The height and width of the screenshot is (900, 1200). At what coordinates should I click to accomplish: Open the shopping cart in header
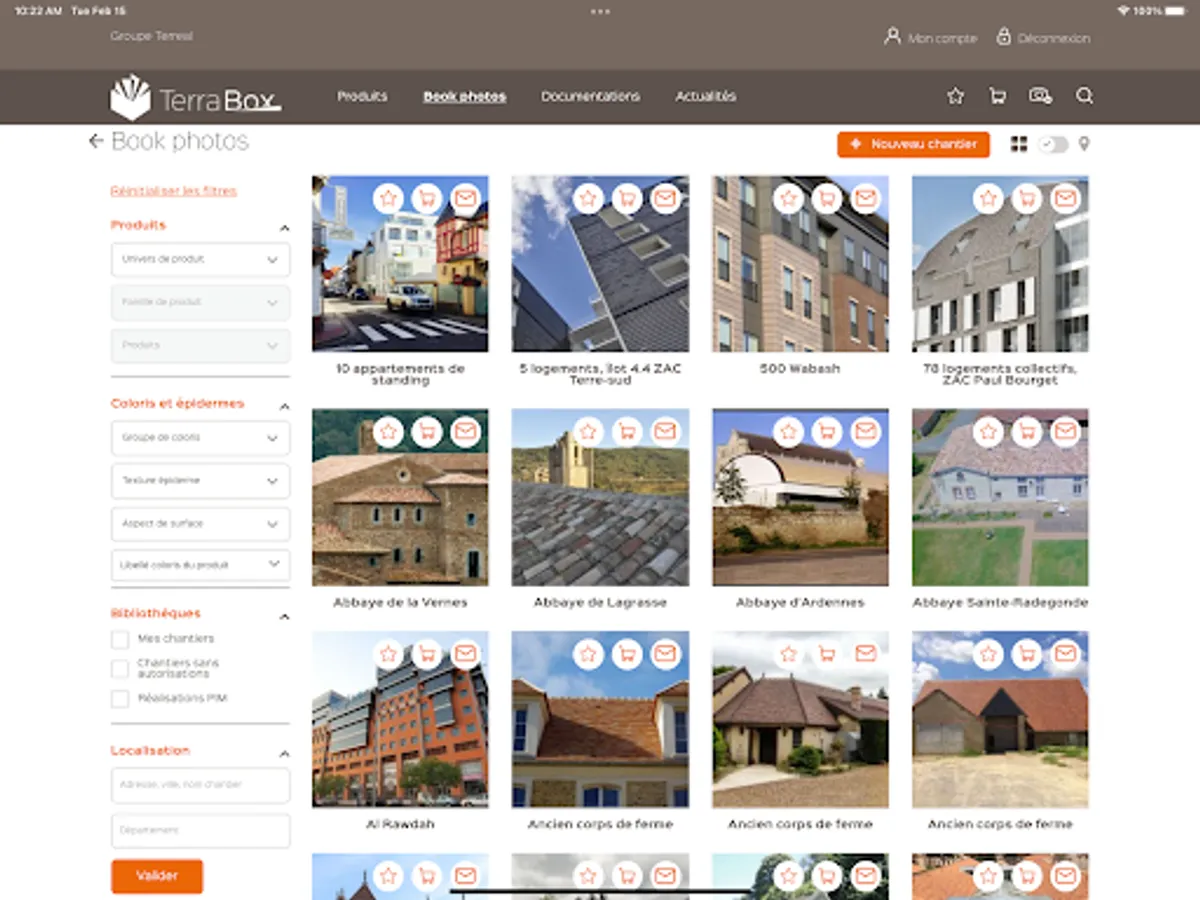point(997,96)
